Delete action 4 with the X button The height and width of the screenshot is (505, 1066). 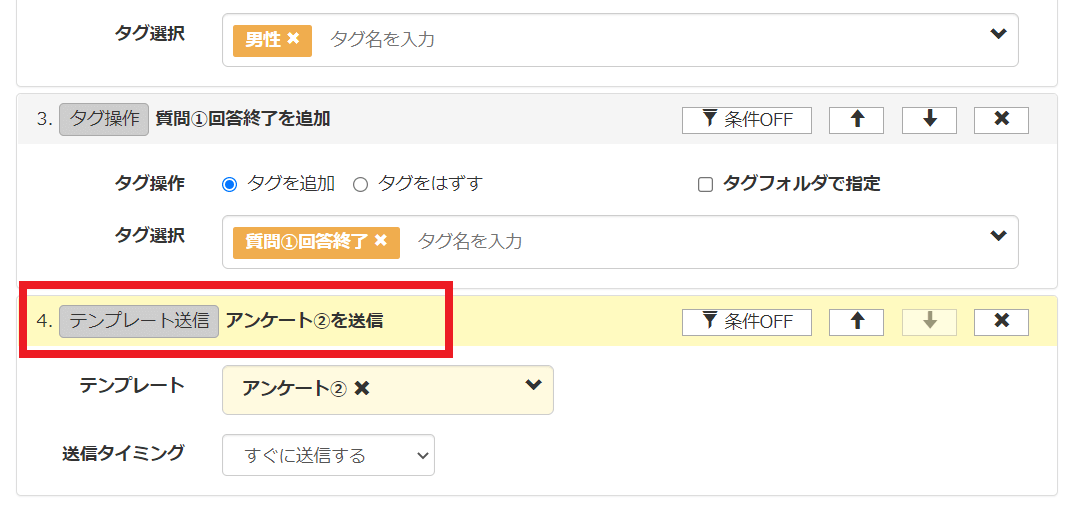[1001, 322]
